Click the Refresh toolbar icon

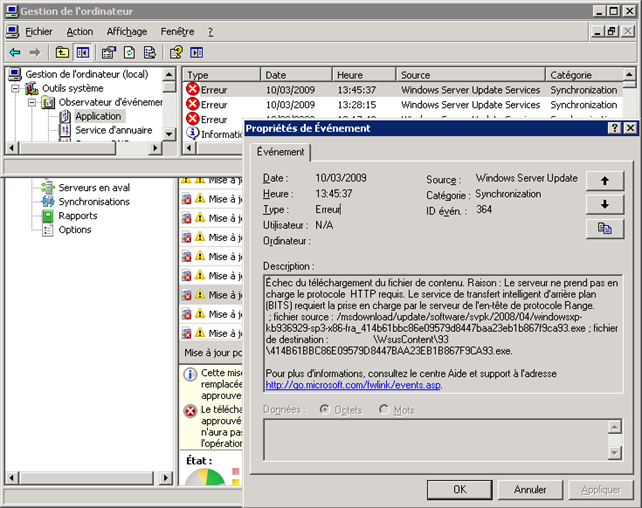[x=129, y=52]
